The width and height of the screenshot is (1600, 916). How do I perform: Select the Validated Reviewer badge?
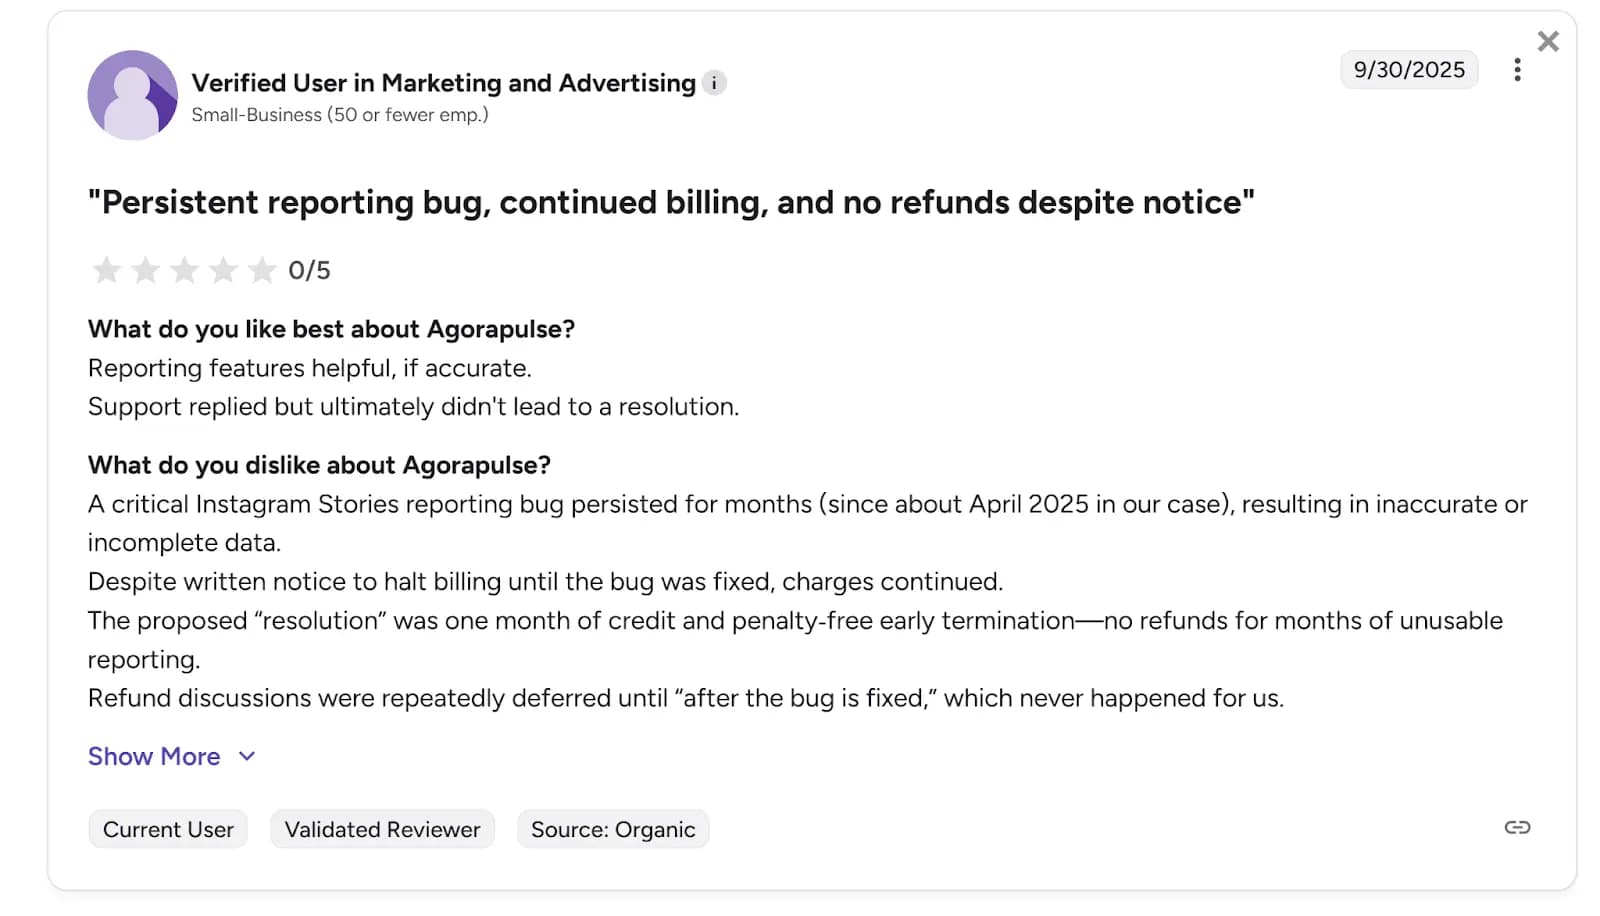tap(381, 828)
